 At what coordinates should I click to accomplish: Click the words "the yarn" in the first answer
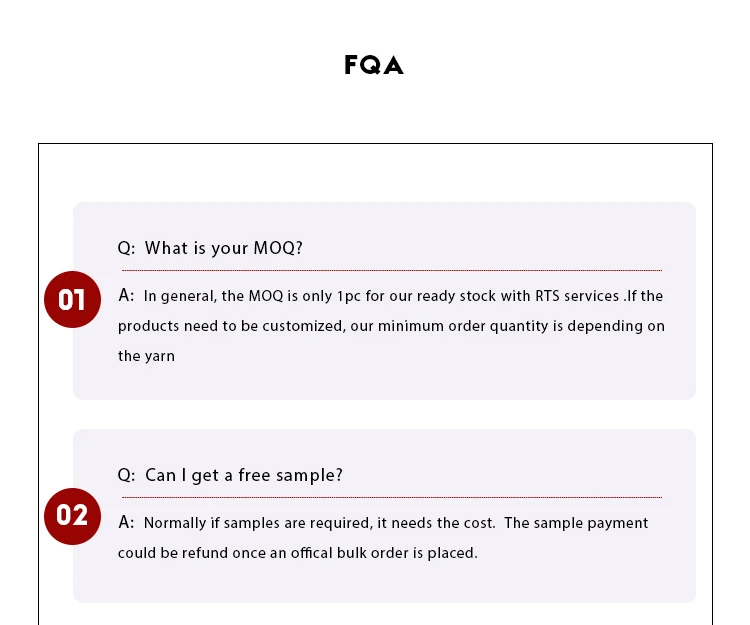click(x=146, y=356)
